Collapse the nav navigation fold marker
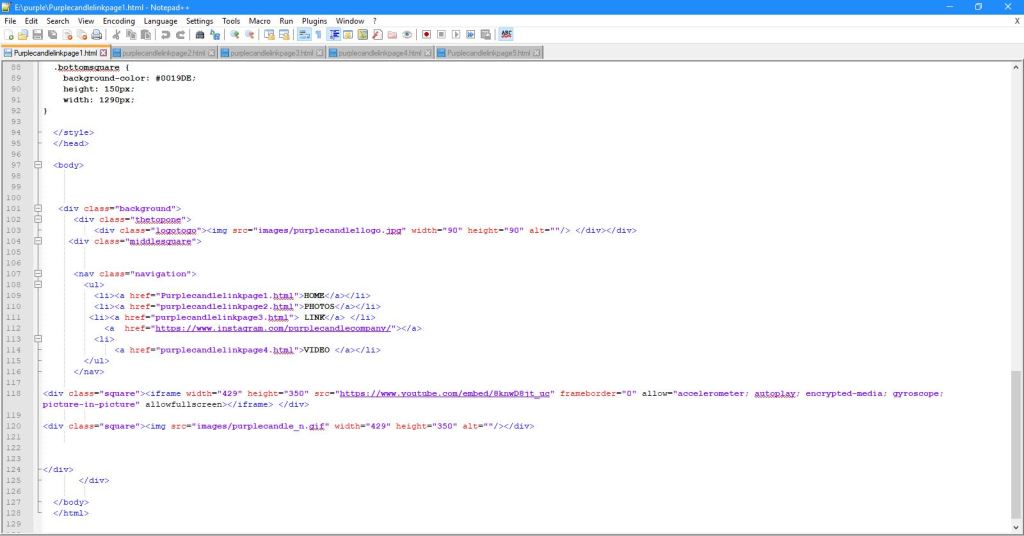This screenshot has height=536, width=1024. [x=38, y=273]
